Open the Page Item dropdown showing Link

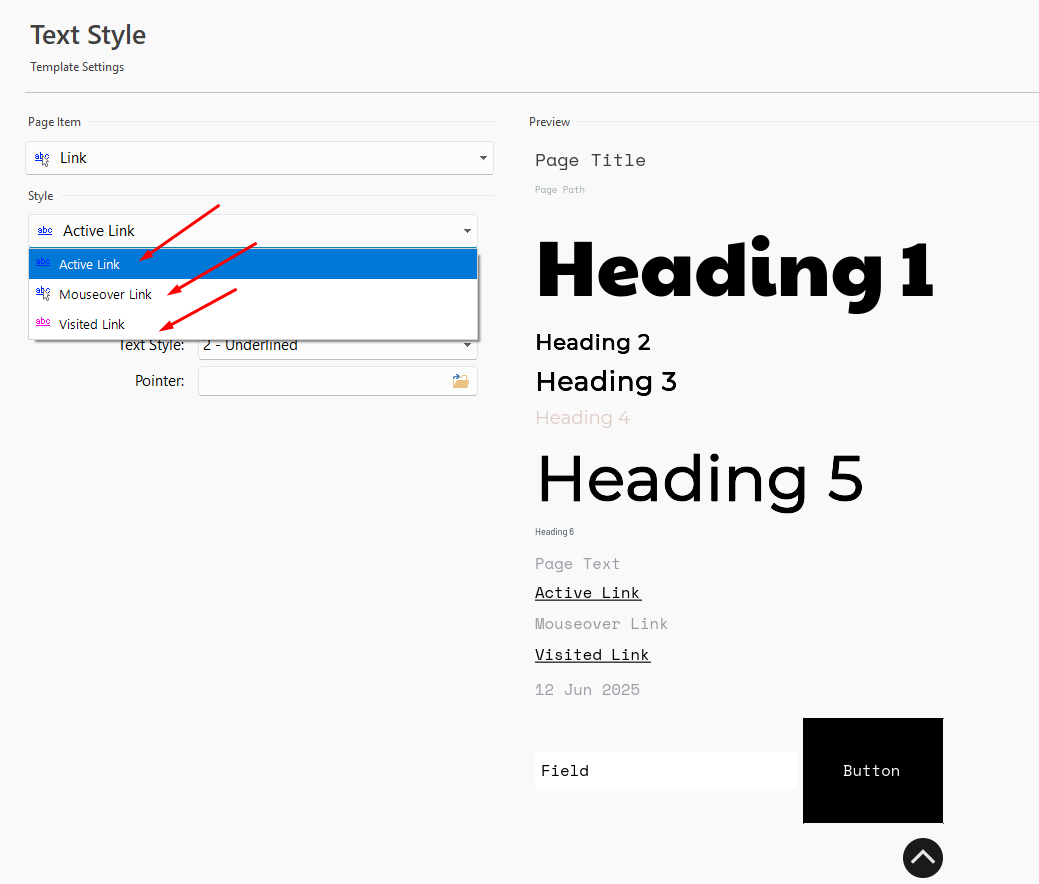[x=259, y=158]
